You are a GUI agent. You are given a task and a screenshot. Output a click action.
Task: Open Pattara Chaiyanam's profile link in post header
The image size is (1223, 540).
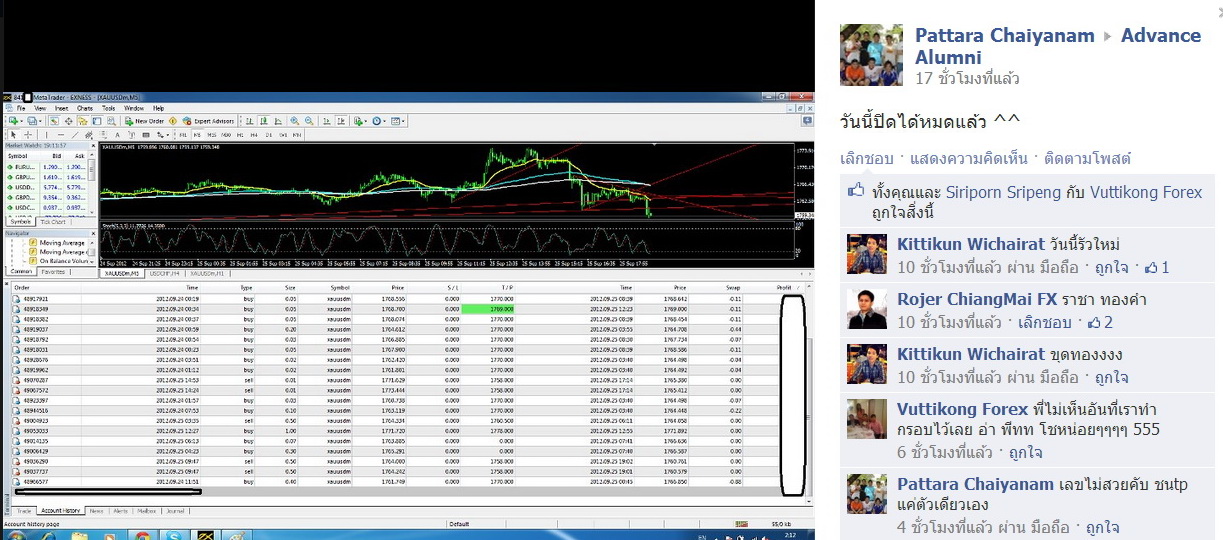[x=1005, y=36]
